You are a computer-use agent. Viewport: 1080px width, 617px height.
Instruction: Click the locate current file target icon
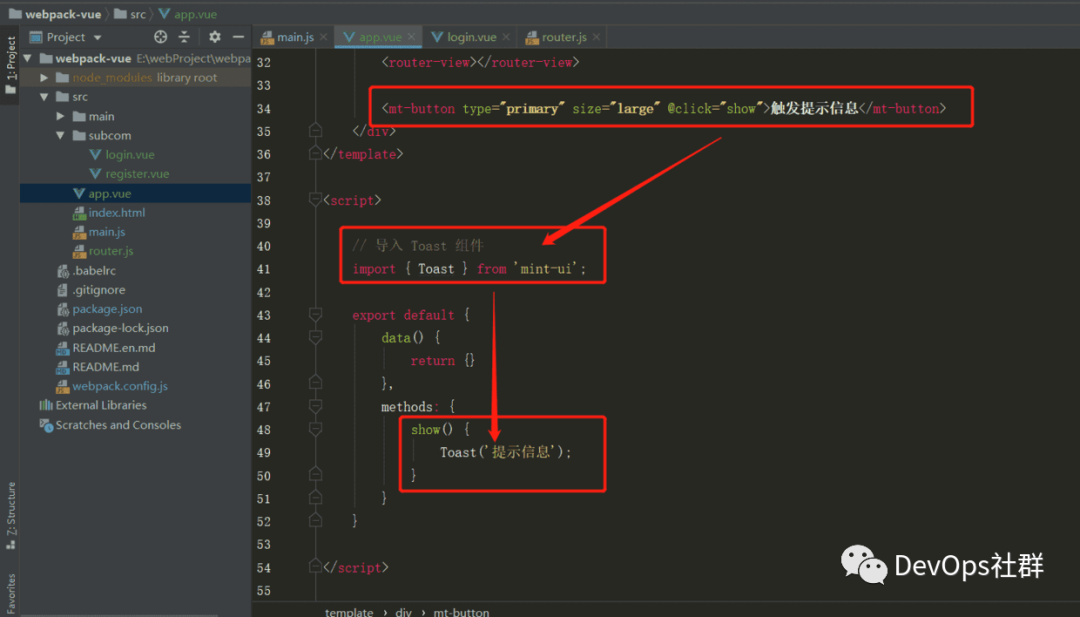pyautogui.click(x=160, y=37)
